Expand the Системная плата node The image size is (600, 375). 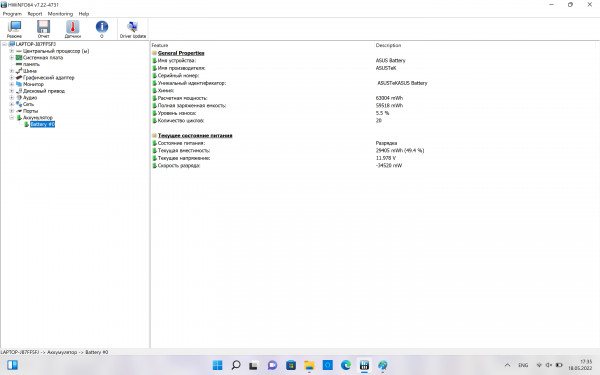coord(11,57)
